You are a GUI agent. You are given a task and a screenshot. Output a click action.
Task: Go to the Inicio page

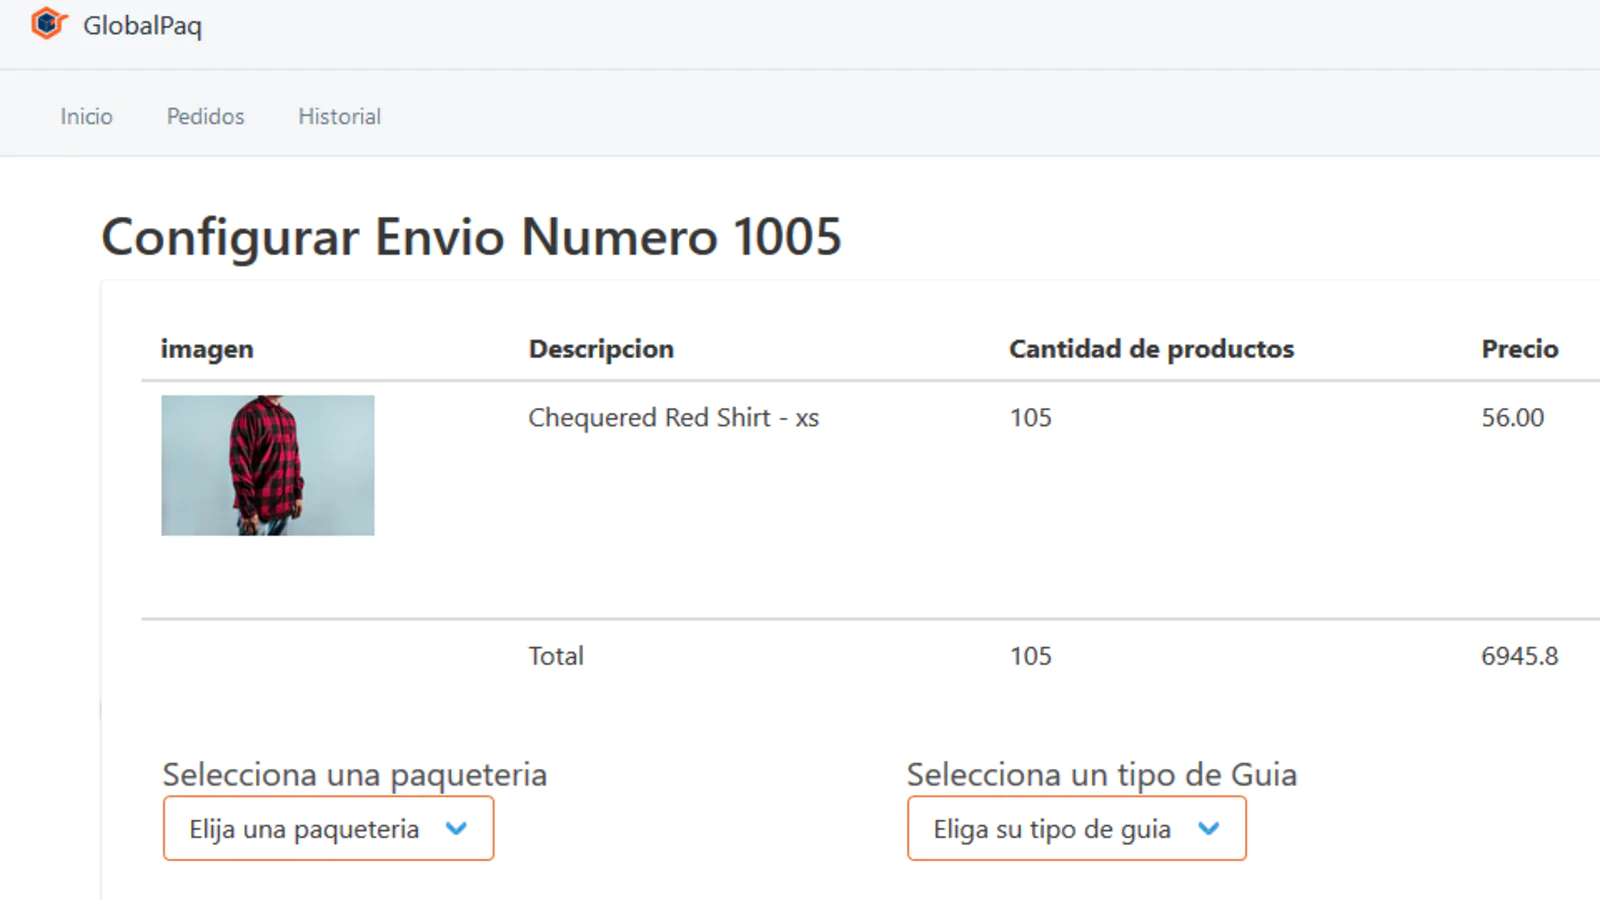point(86,117)
